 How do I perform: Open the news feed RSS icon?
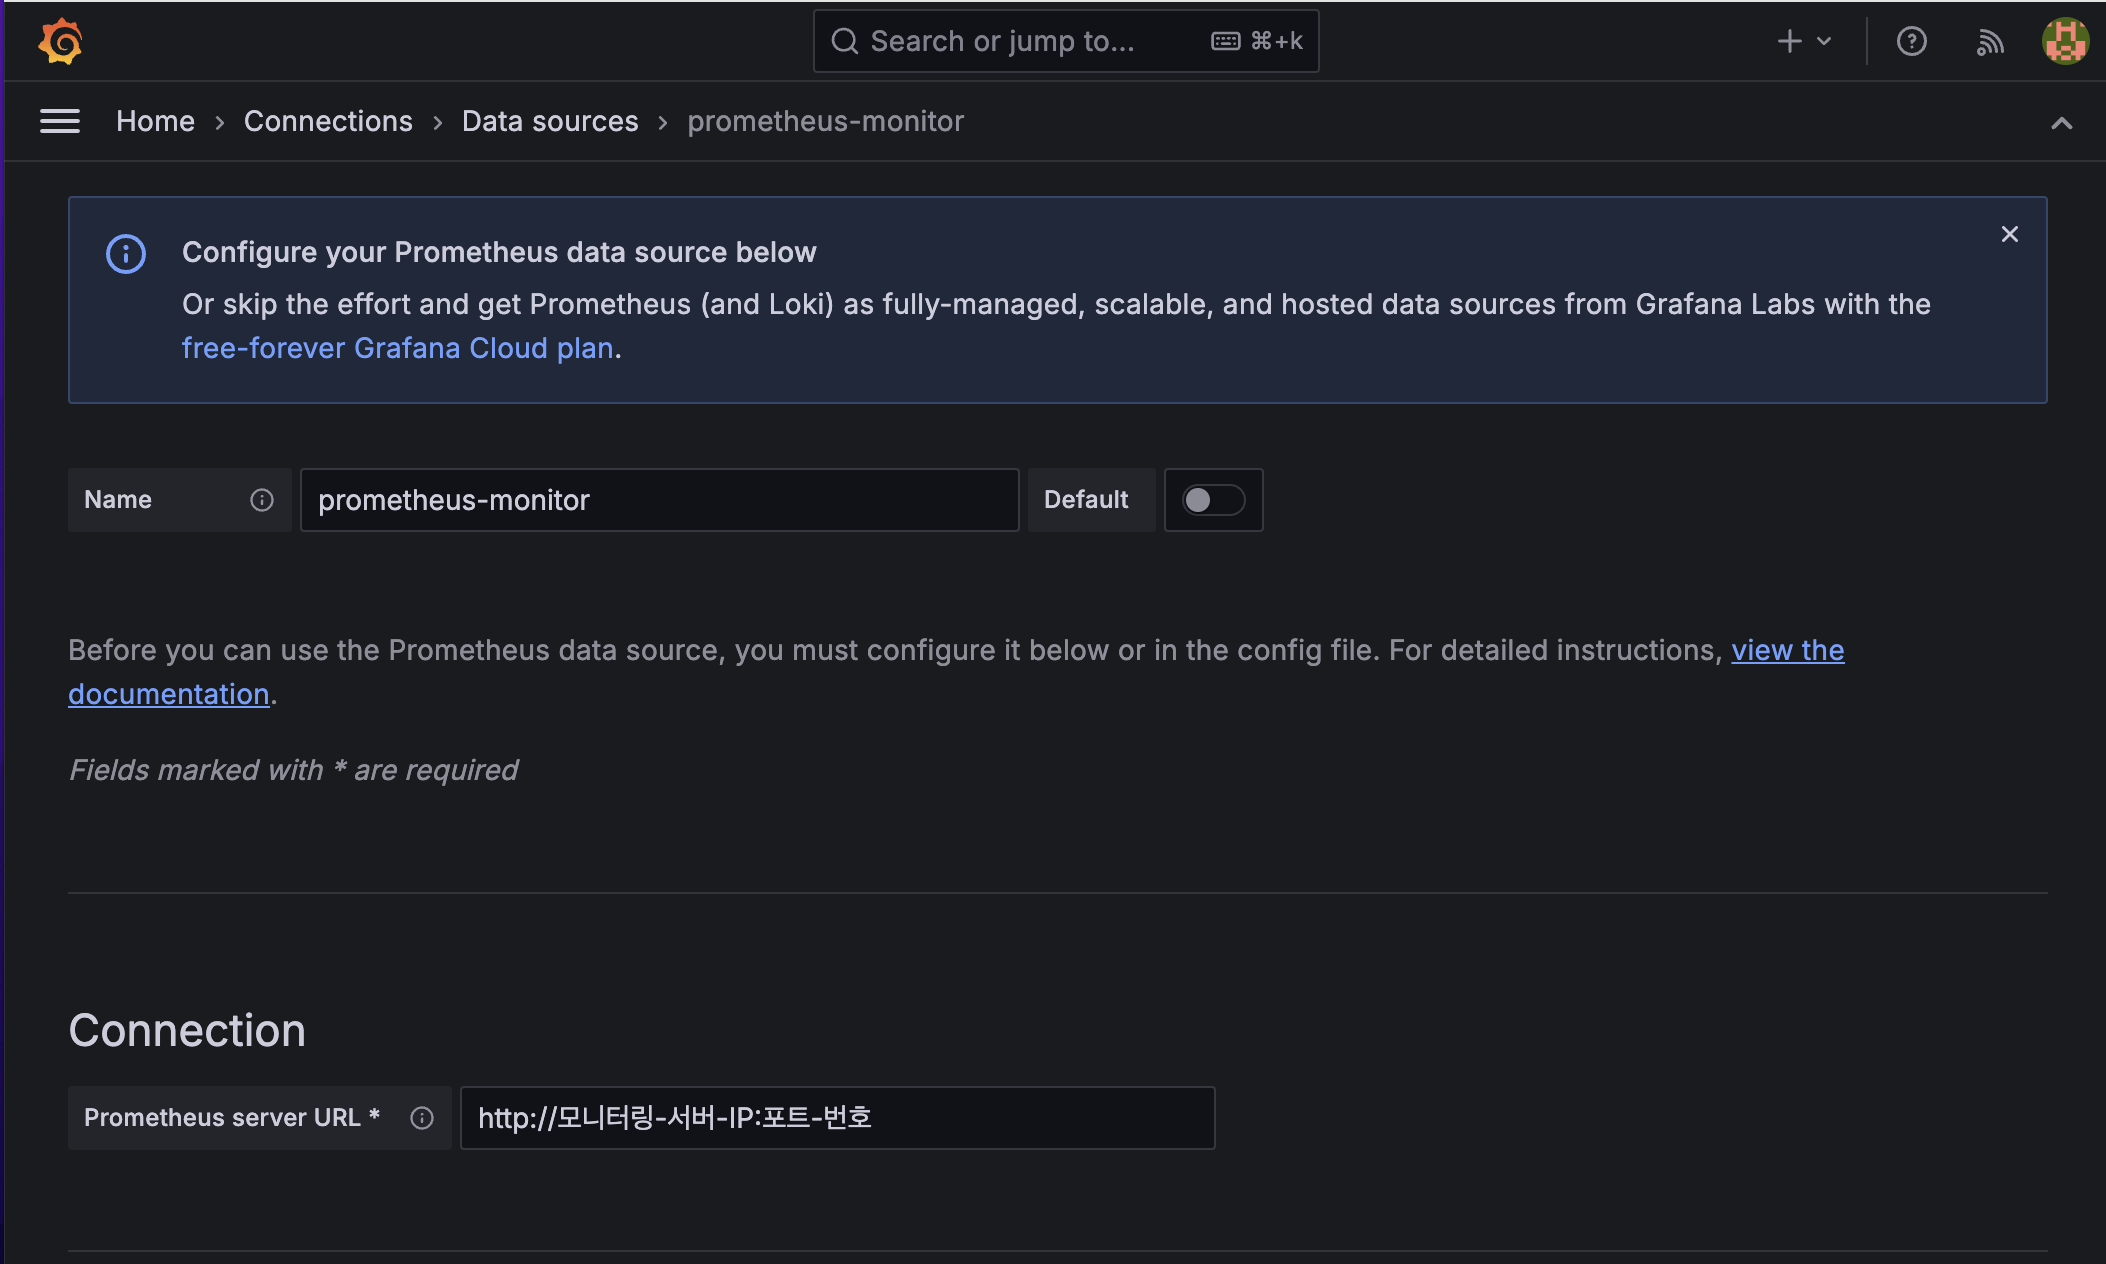(x=1990, y=41)
